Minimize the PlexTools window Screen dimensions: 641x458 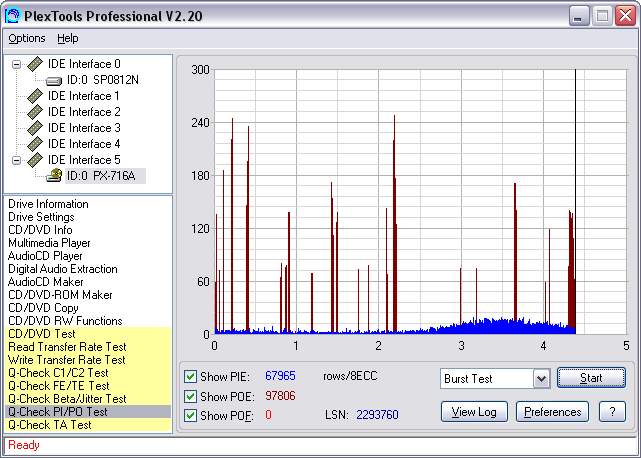[579, 16]
